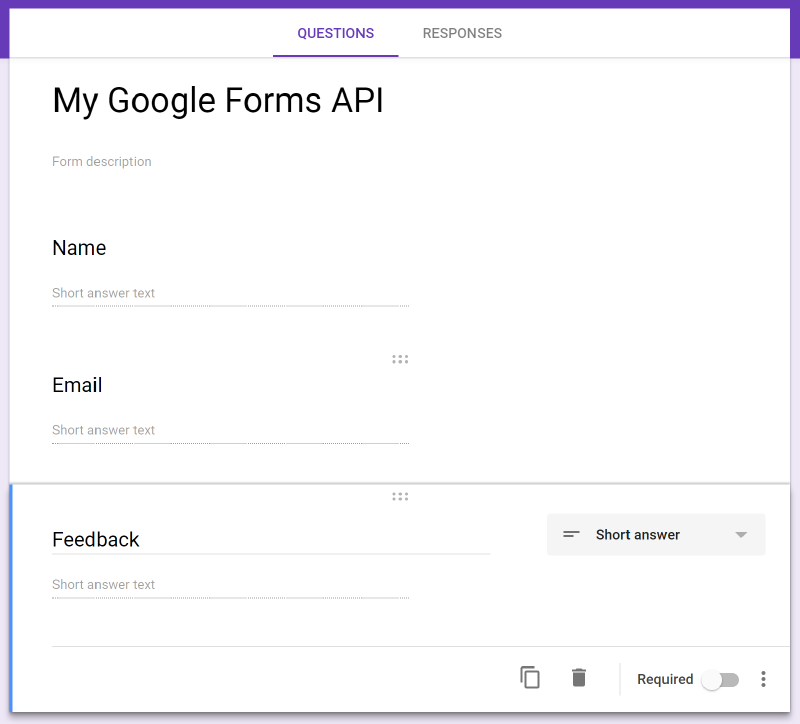Select the Name question

click(79, 248)
